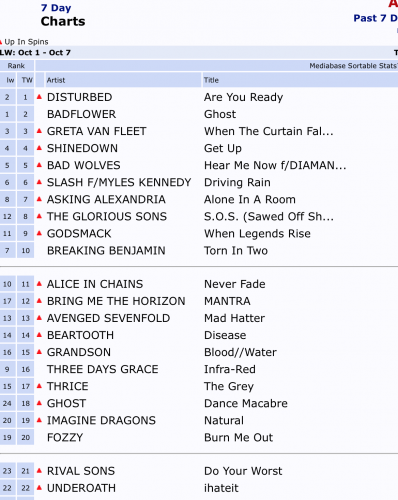Click the red up-arrow beside DISTURBED
398x500 pixels.
point(39,97)
